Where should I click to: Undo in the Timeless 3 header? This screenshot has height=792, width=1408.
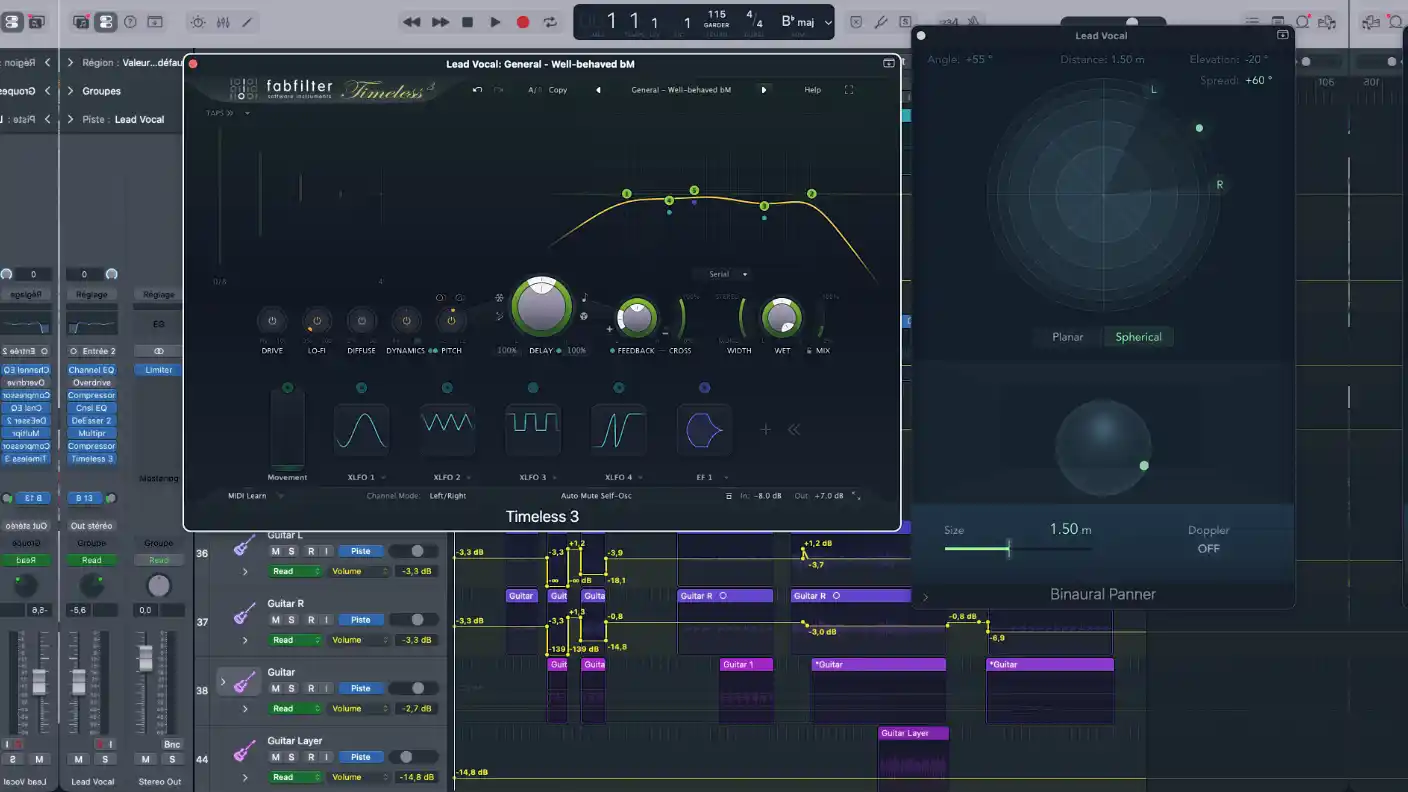(477, 90)
